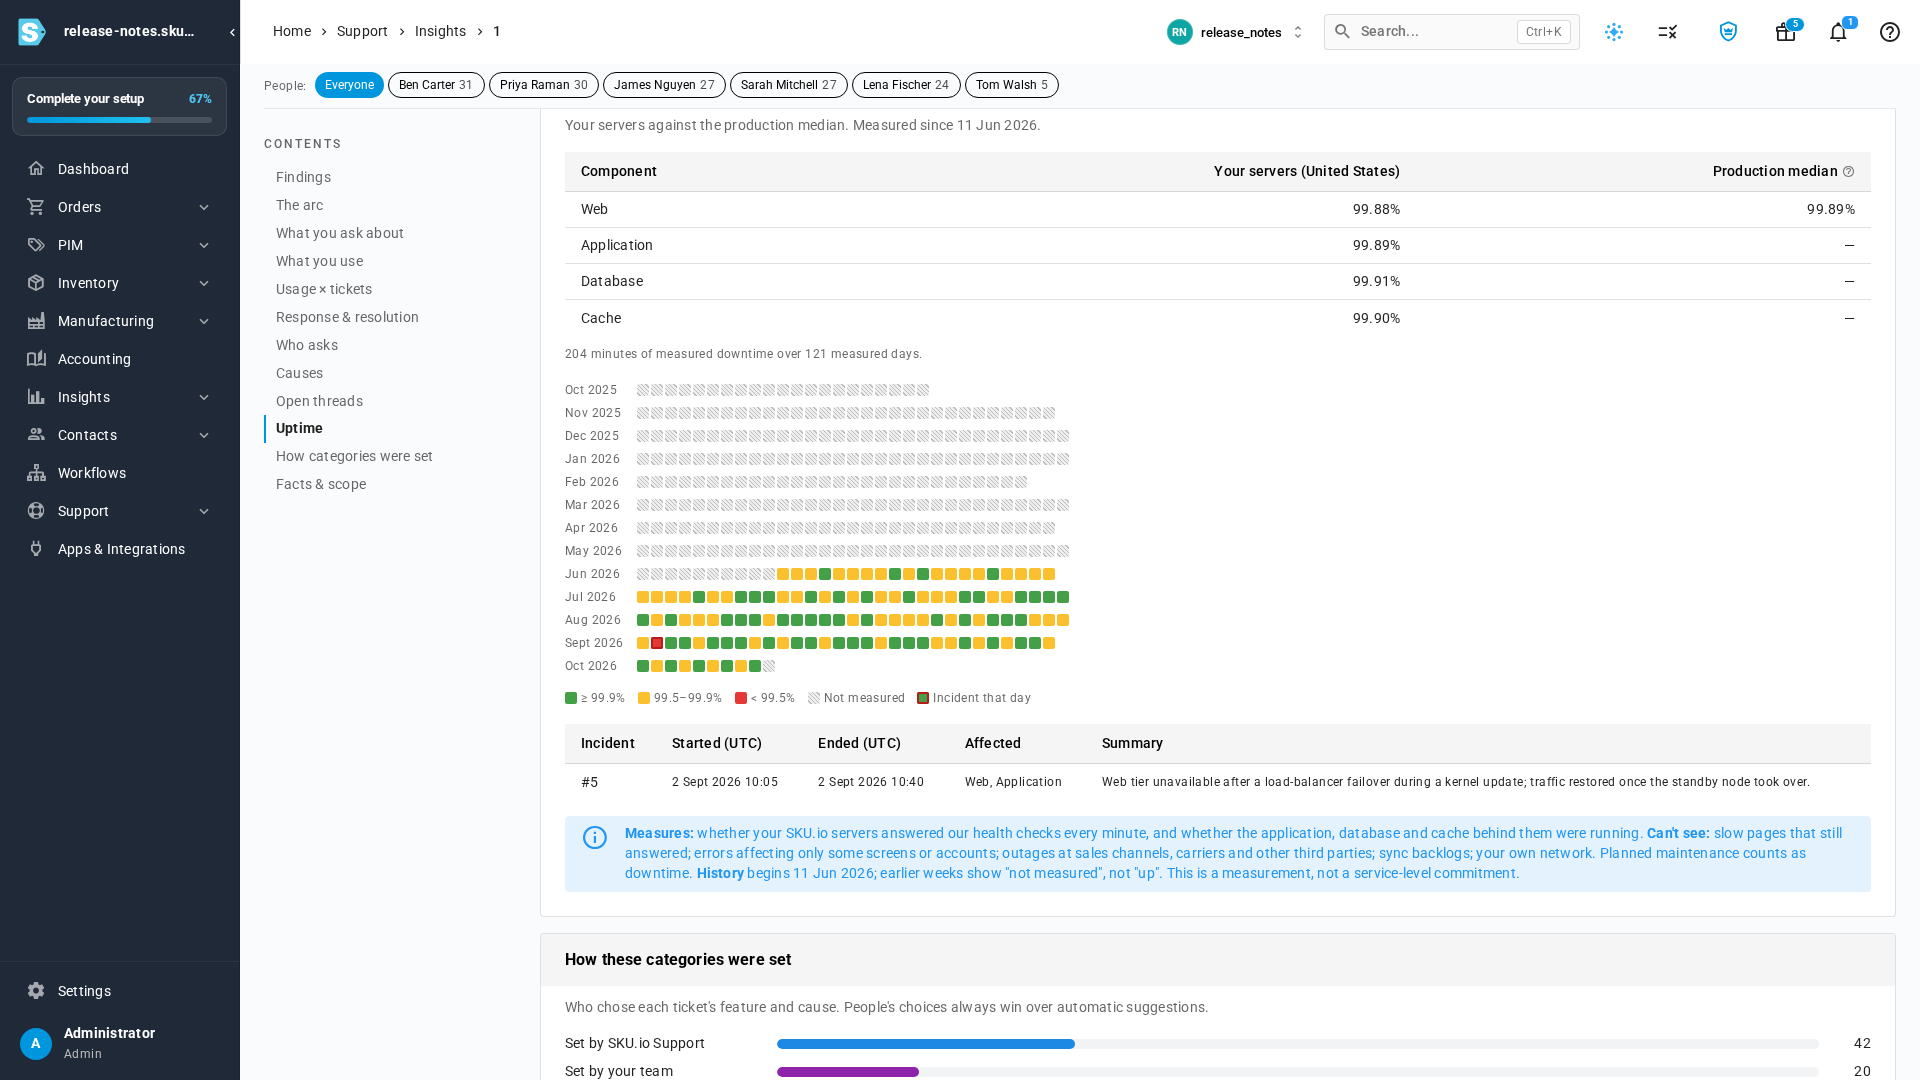
Task: Select the Everyone people filter
Action: tap(349, 85)
